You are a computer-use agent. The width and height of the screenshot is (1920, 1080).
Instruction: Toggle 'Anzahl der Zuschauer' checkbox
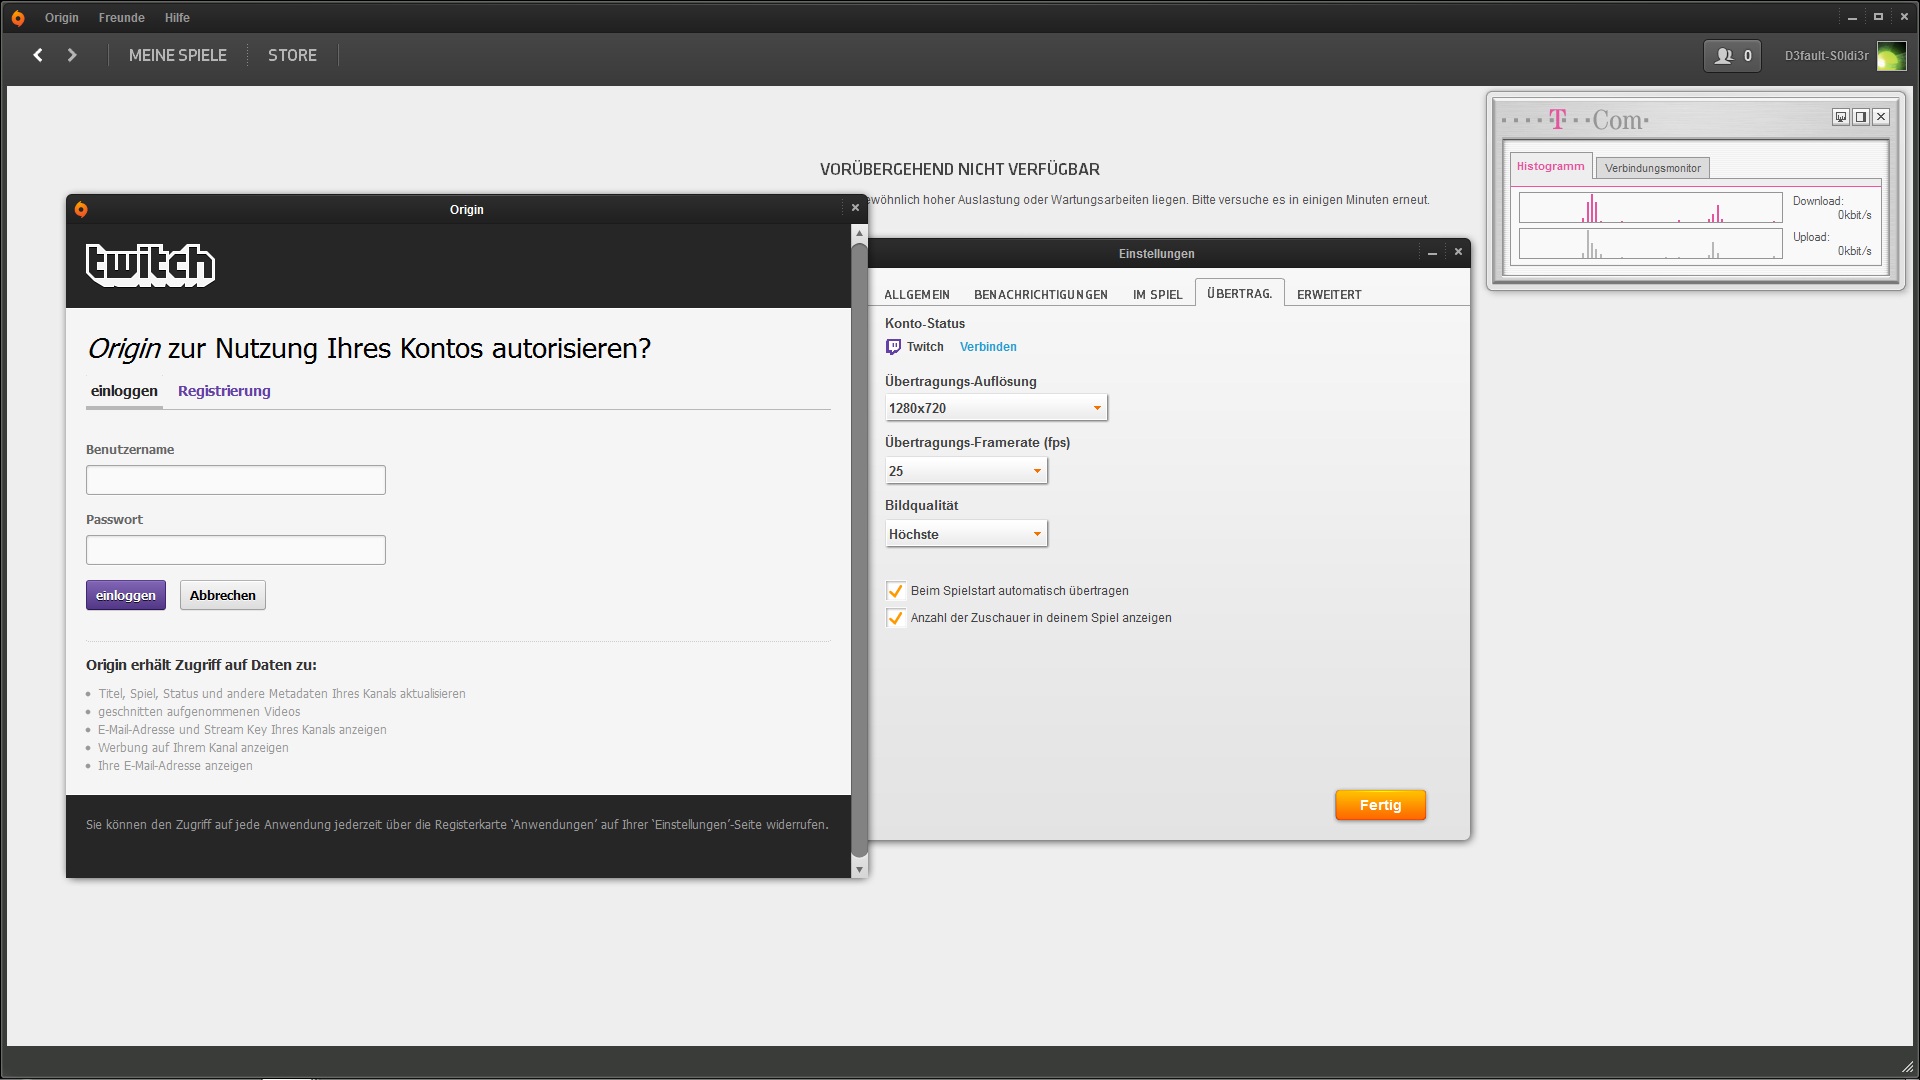[896, 618]
